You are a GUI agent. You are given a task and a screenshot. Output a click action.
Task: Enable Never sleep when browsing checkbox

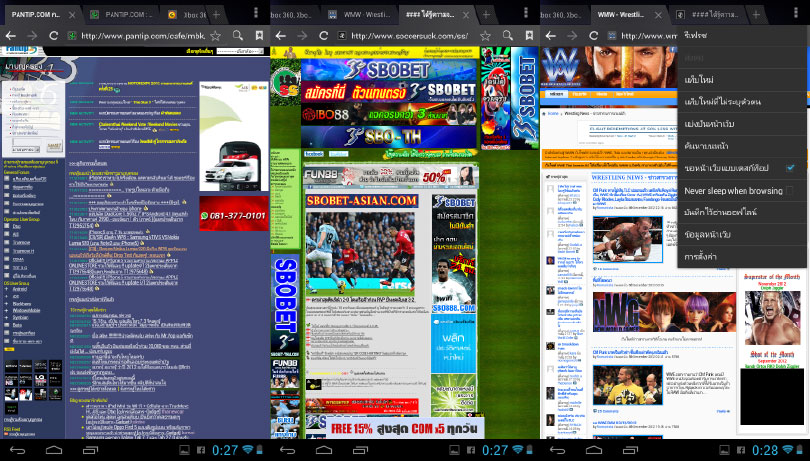(790, 190)
